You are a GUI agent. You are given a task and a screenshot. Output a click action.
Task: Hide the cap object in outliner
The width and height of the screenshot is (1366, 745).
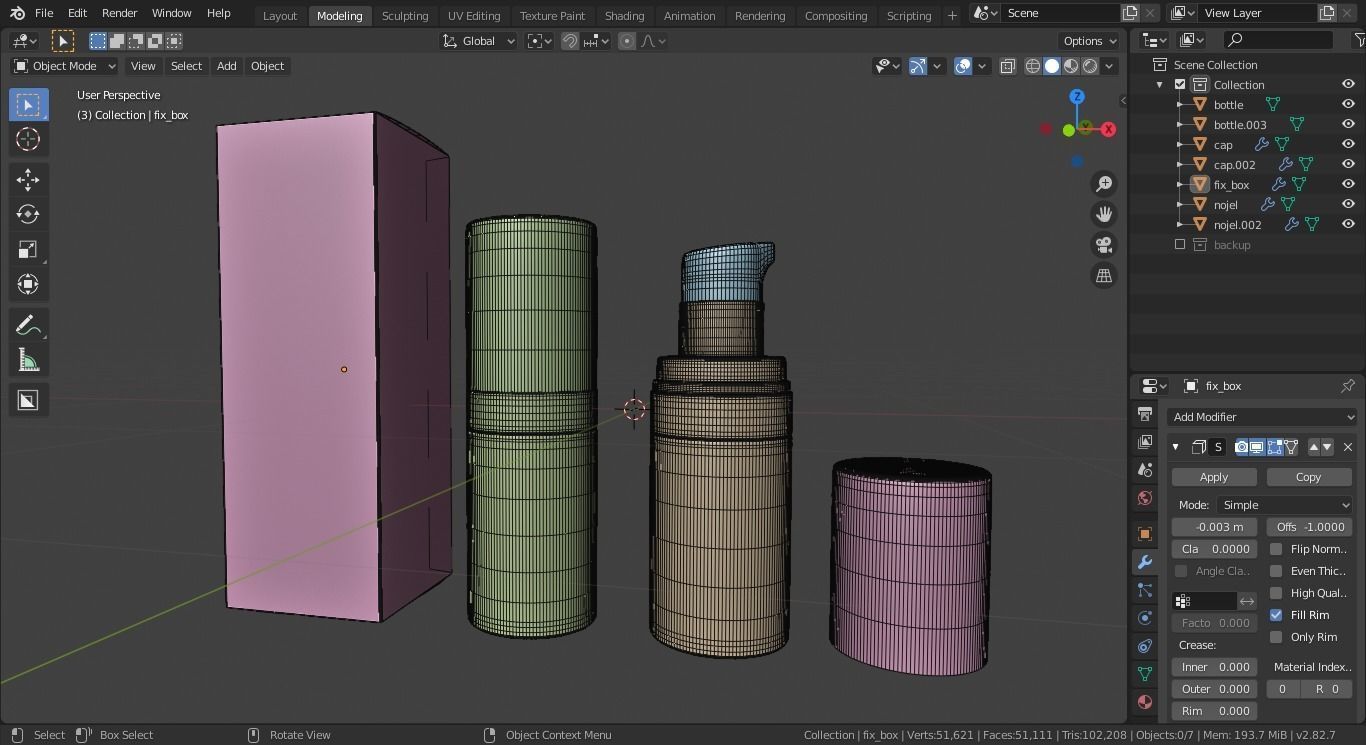[x=1348, y=145]
